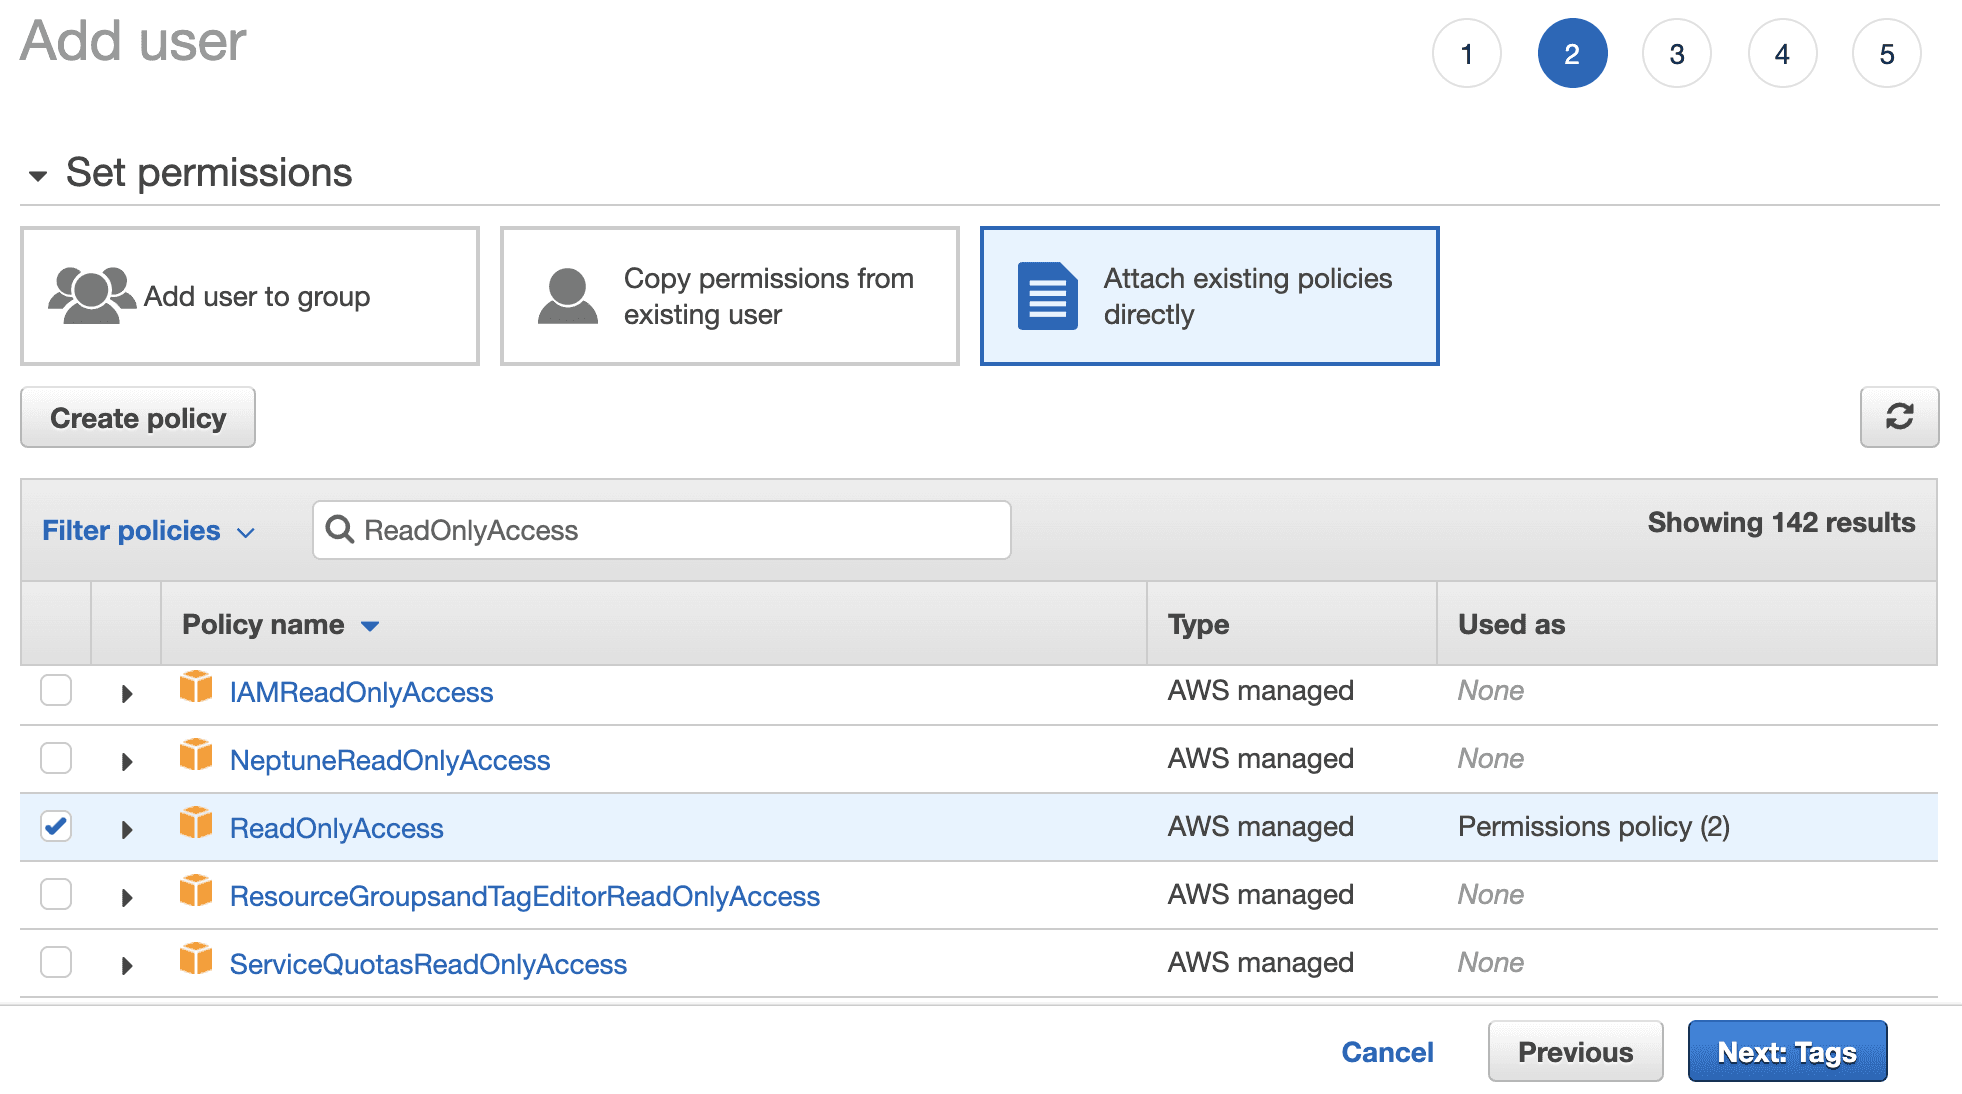Viewport: 1962px width, 1094px height.
Task: Proceed with Next: Tags button
Action: pyautogui.click(x=1787, y=1051)
